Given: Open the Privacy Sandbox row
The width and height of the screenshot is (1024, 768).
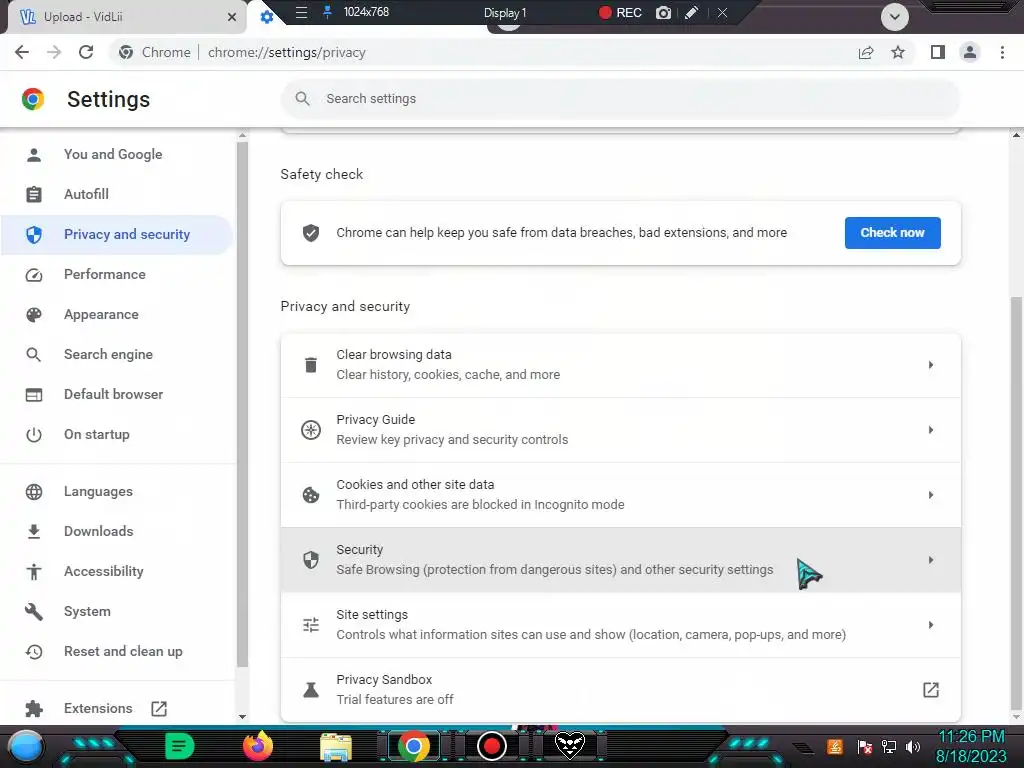Looking at the screenshot, I should (x=620, y=690).
